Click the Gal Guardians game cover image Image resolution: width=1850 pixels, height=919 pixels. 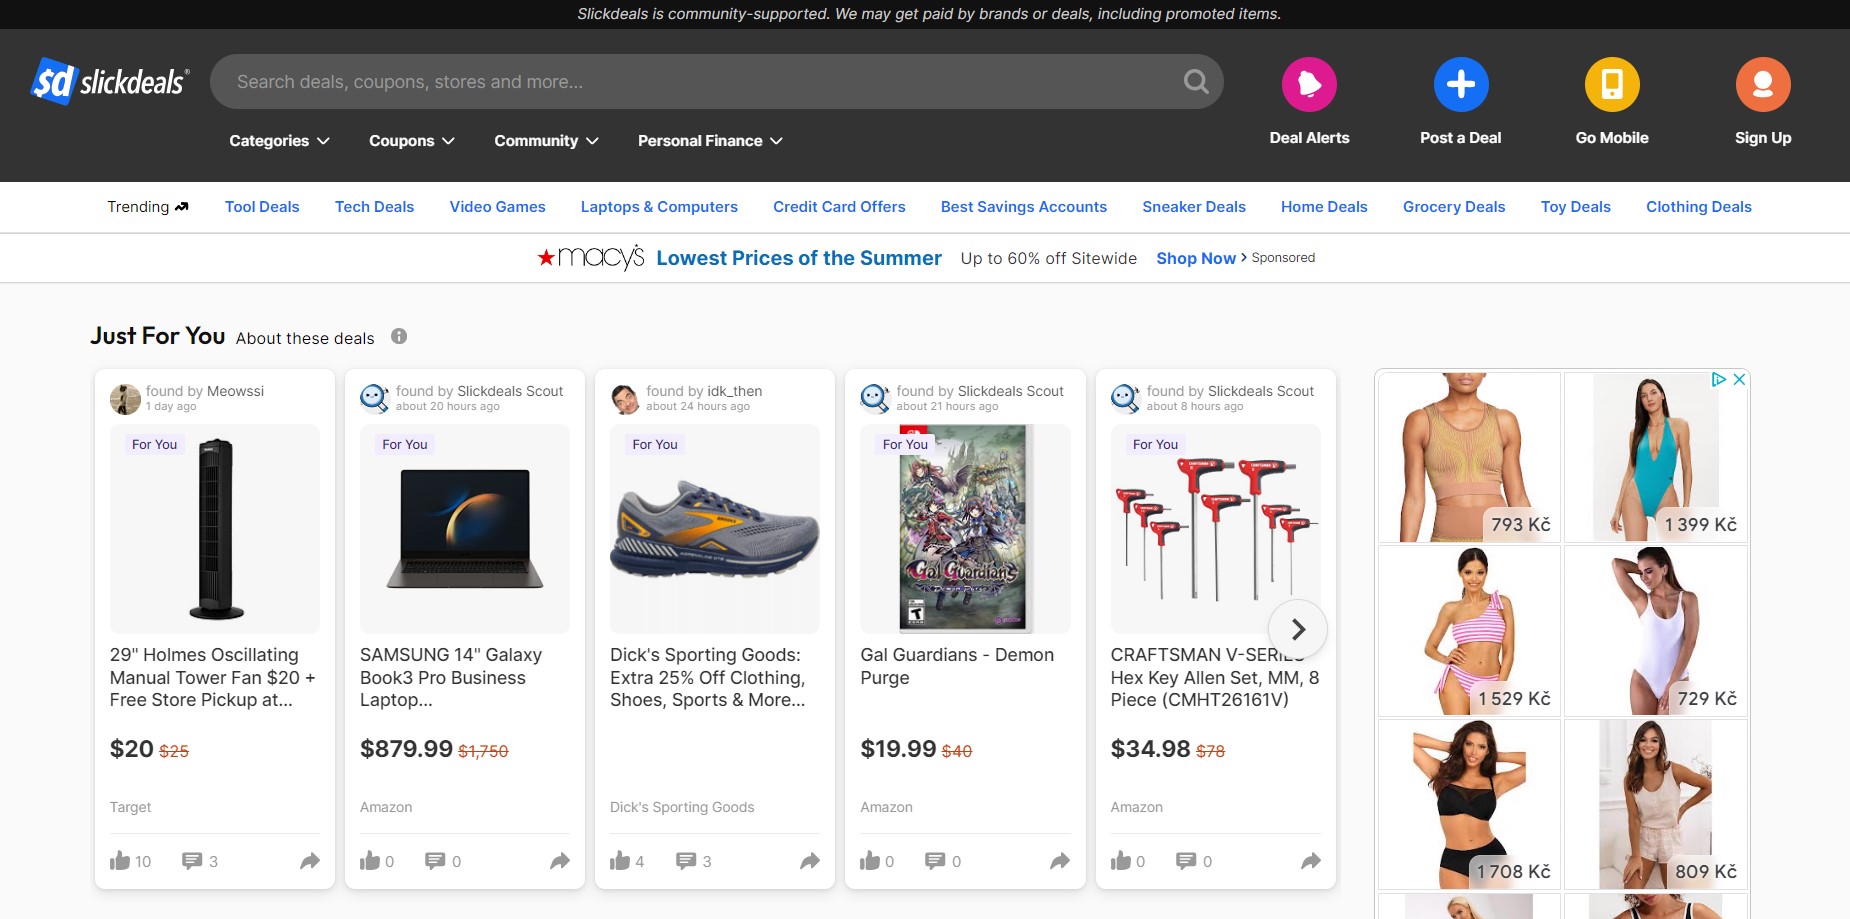tap(965, 529)
